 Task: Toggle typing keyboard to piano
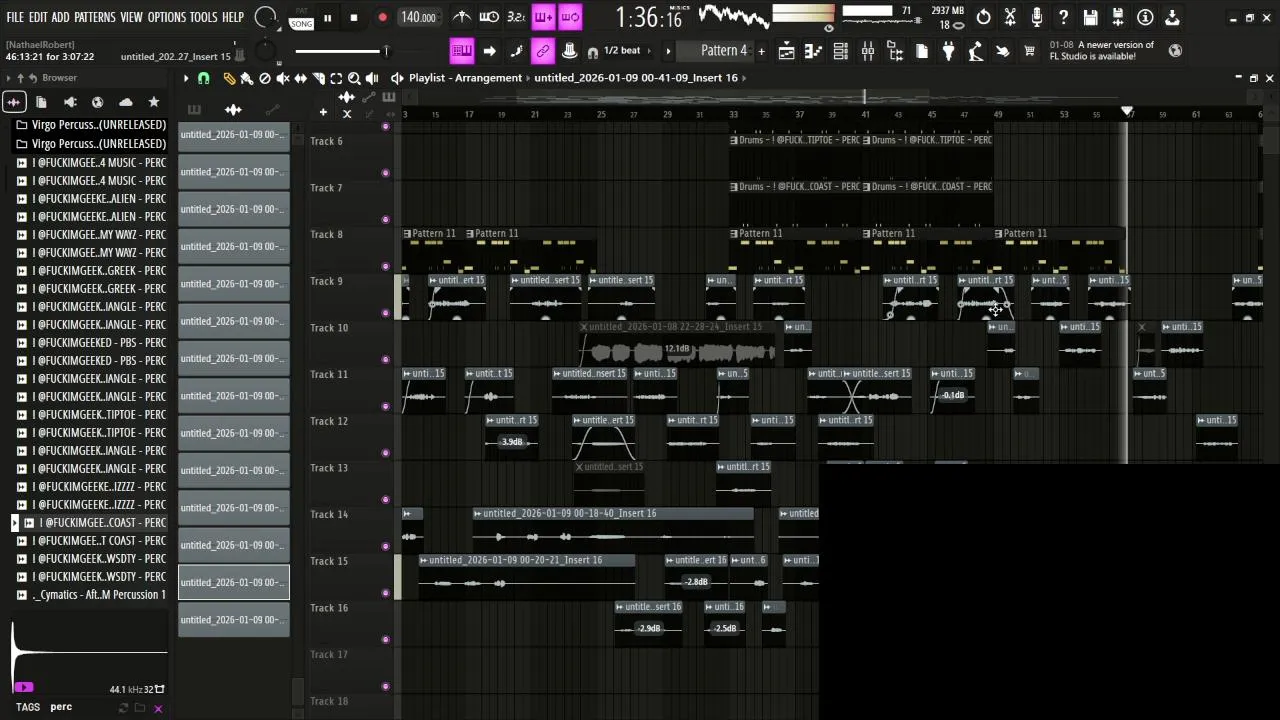point(462,51)
